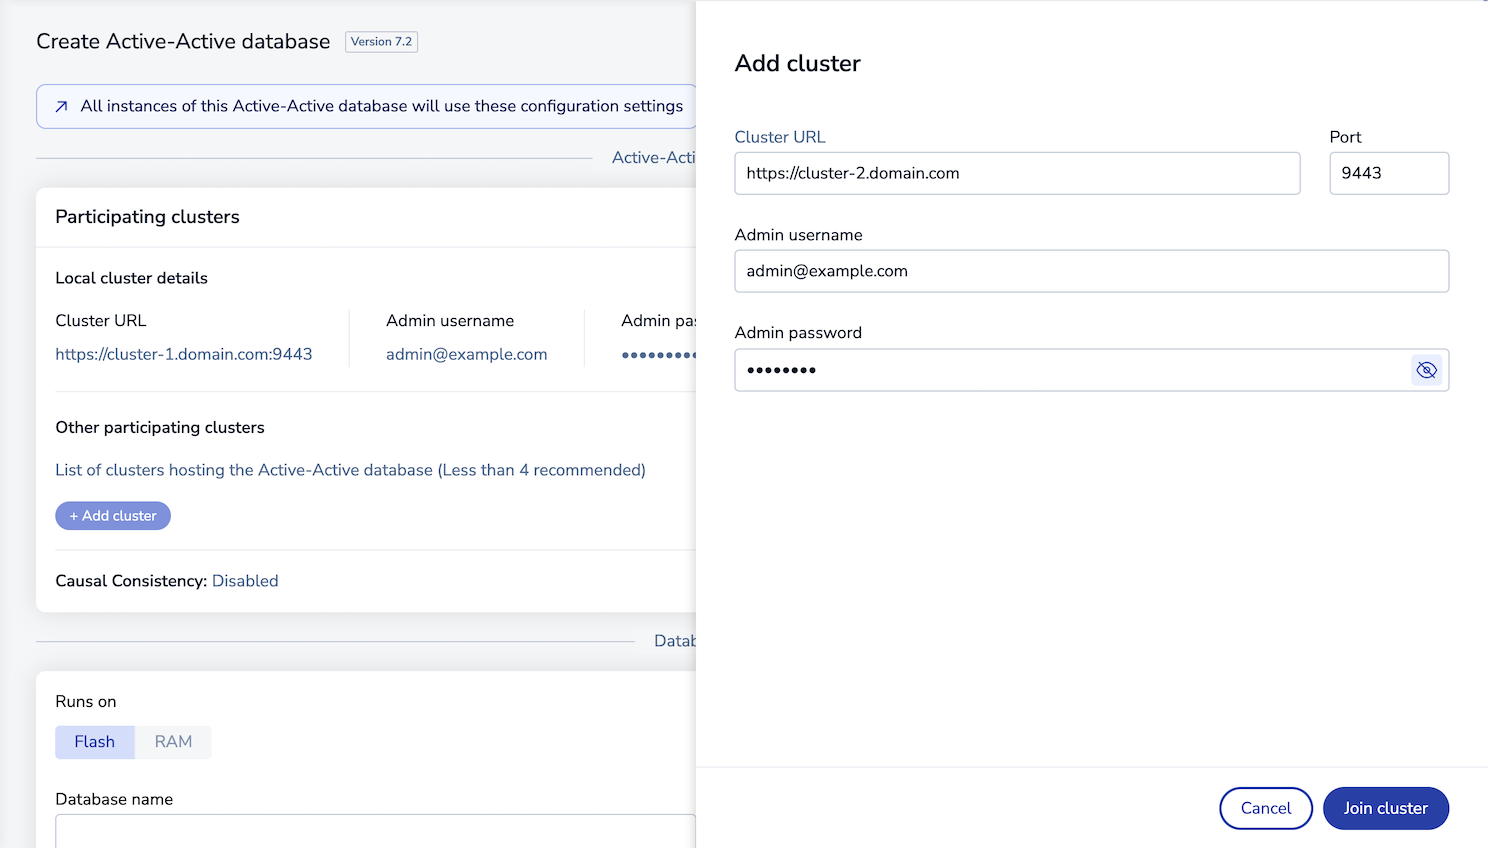Click the list of clusters hosting description
The width and height of the screenshot is (1488, 848).
click(x=350, y=470)
